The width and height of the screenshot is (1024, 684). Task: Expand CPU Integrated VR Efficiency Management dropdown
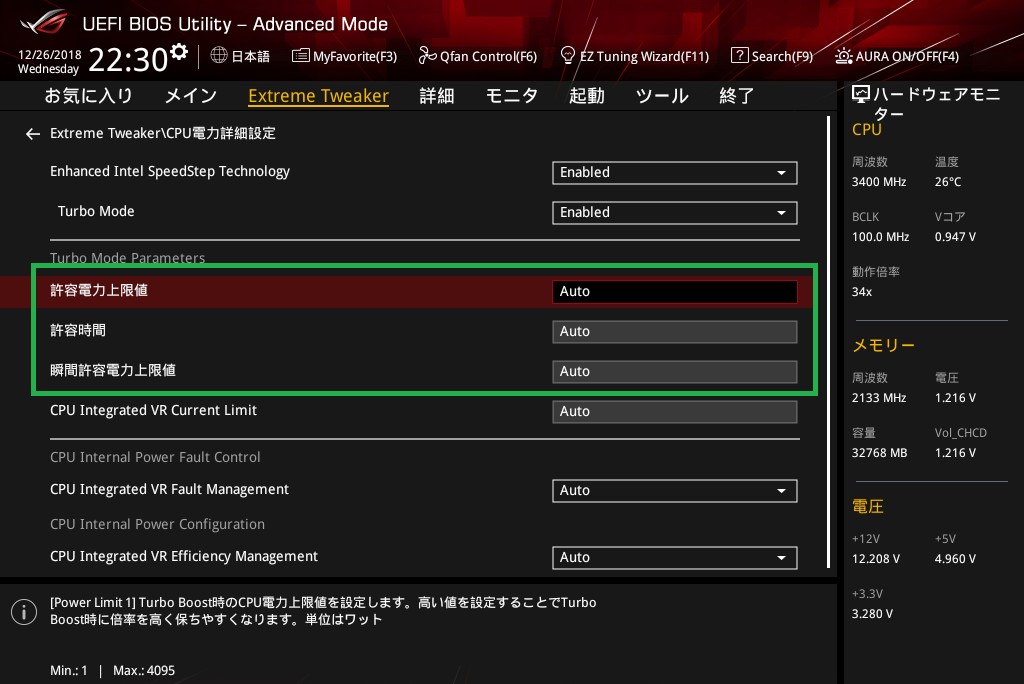coord(675,557)
